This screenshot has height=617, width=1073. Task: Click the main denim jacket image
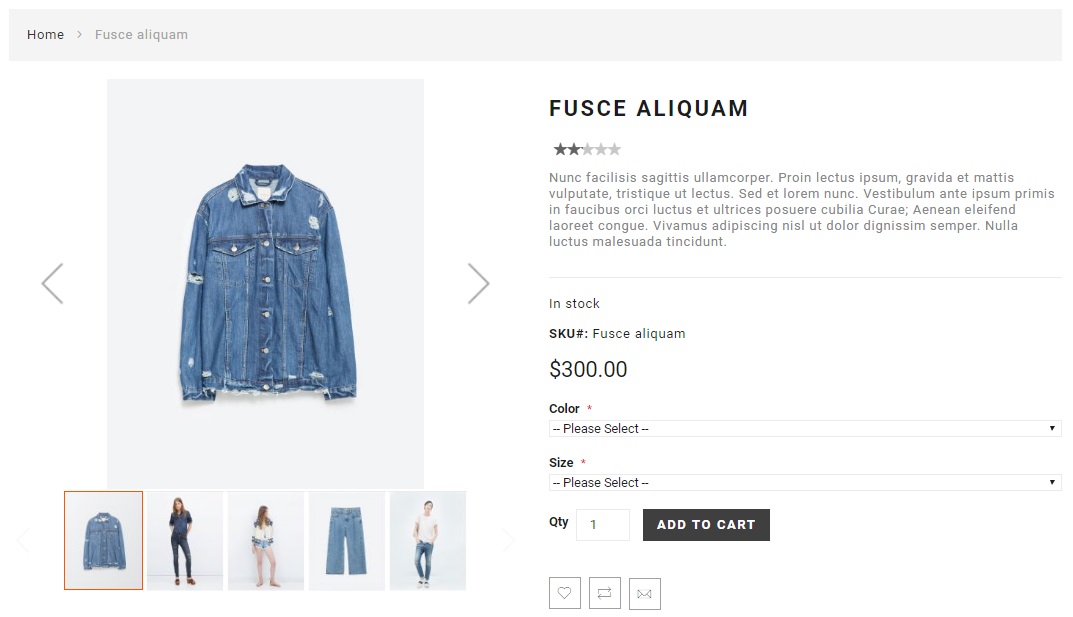[x=266, y=284]
